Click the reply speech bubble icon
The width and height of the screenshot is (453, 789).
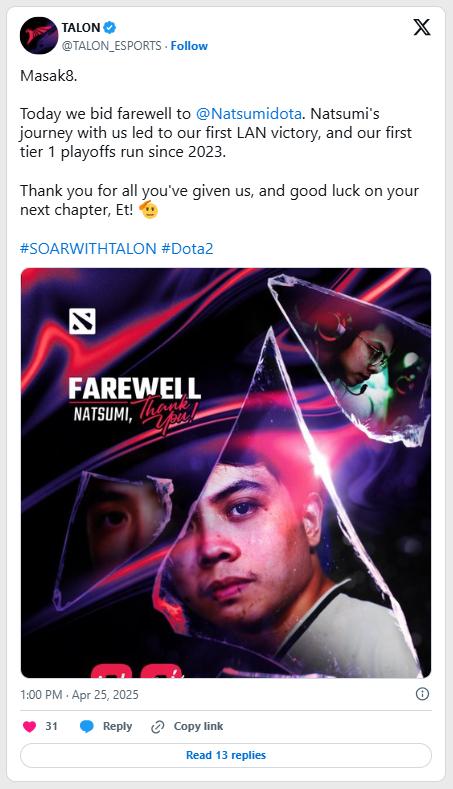click(87, 726)
